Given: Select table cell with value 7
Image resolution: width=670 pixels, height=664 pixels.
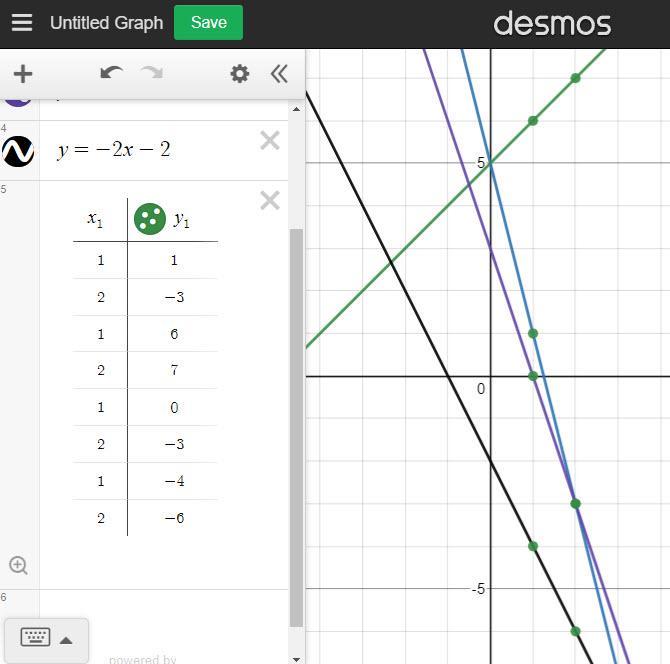Looking at the screenshot, I should (173, 370).
